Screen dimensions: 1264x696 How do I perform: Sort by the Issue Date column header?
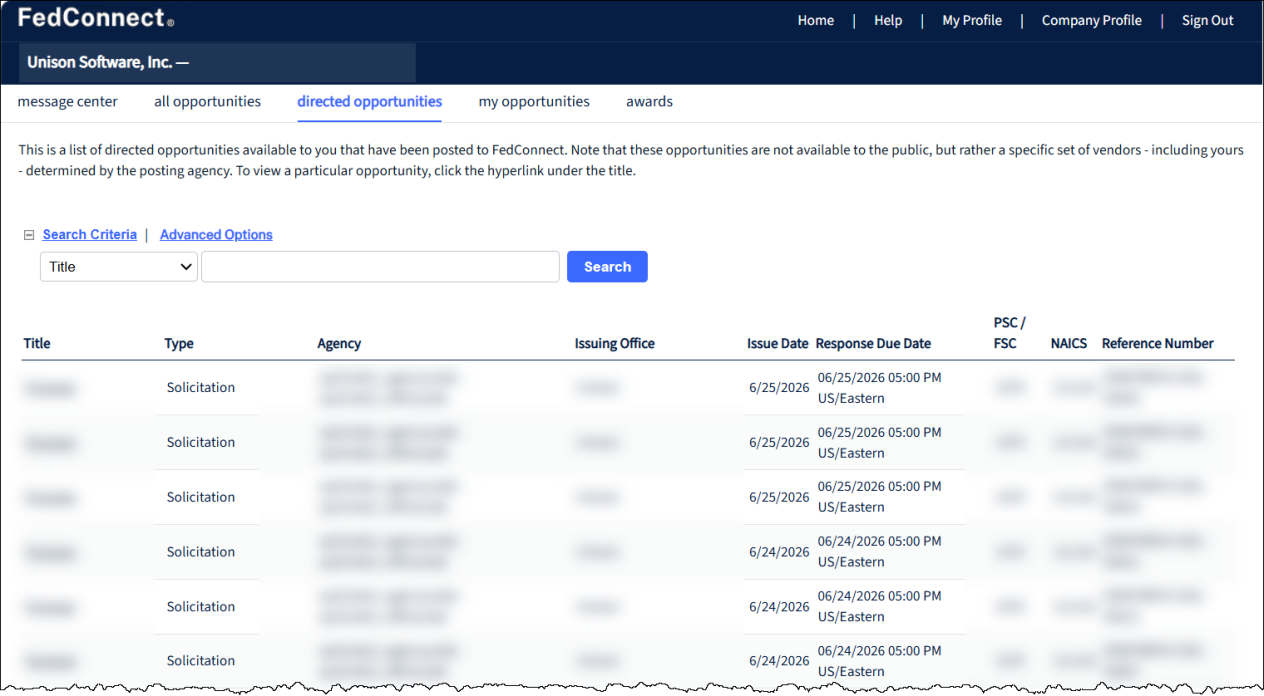tap(777, 344)
